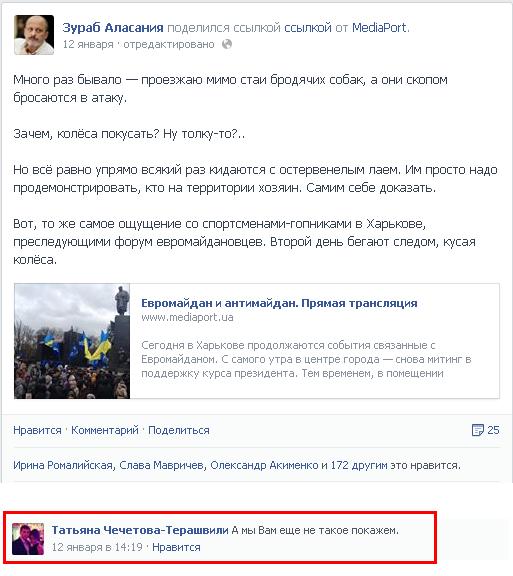The height and width of the screenshot is (576, 513).
Task: Open post timestamp 12 января
Action: 88,44
